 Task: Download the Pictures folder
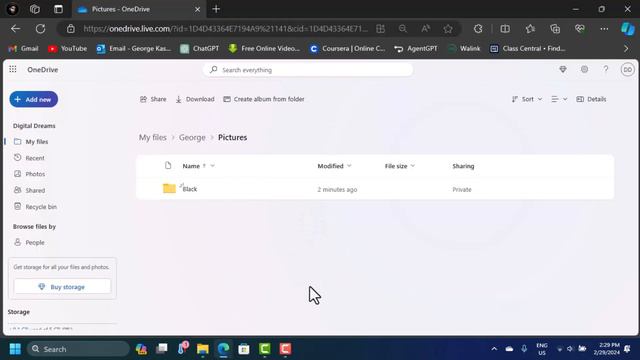195,99
